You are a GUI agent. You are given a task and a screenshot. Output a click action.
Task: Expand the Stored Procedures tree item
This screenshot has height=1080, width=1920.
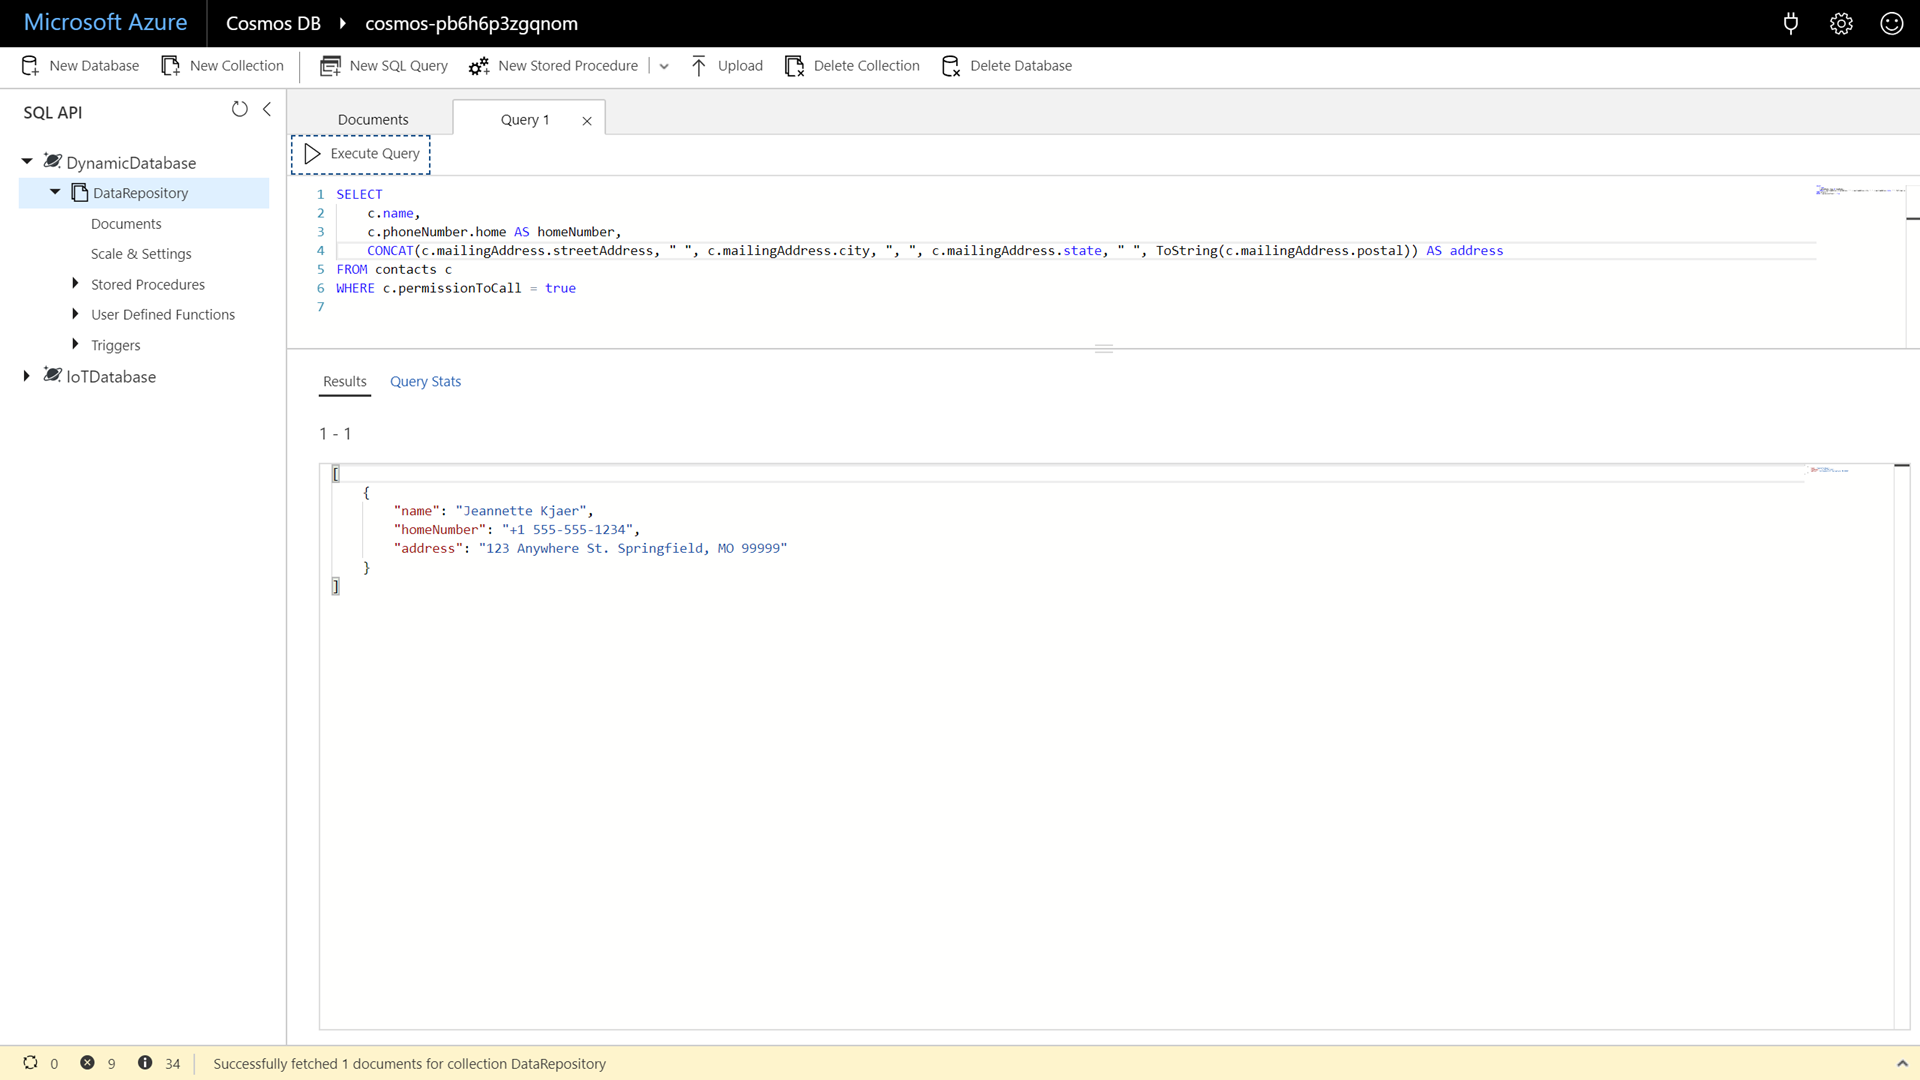point(75,282)
